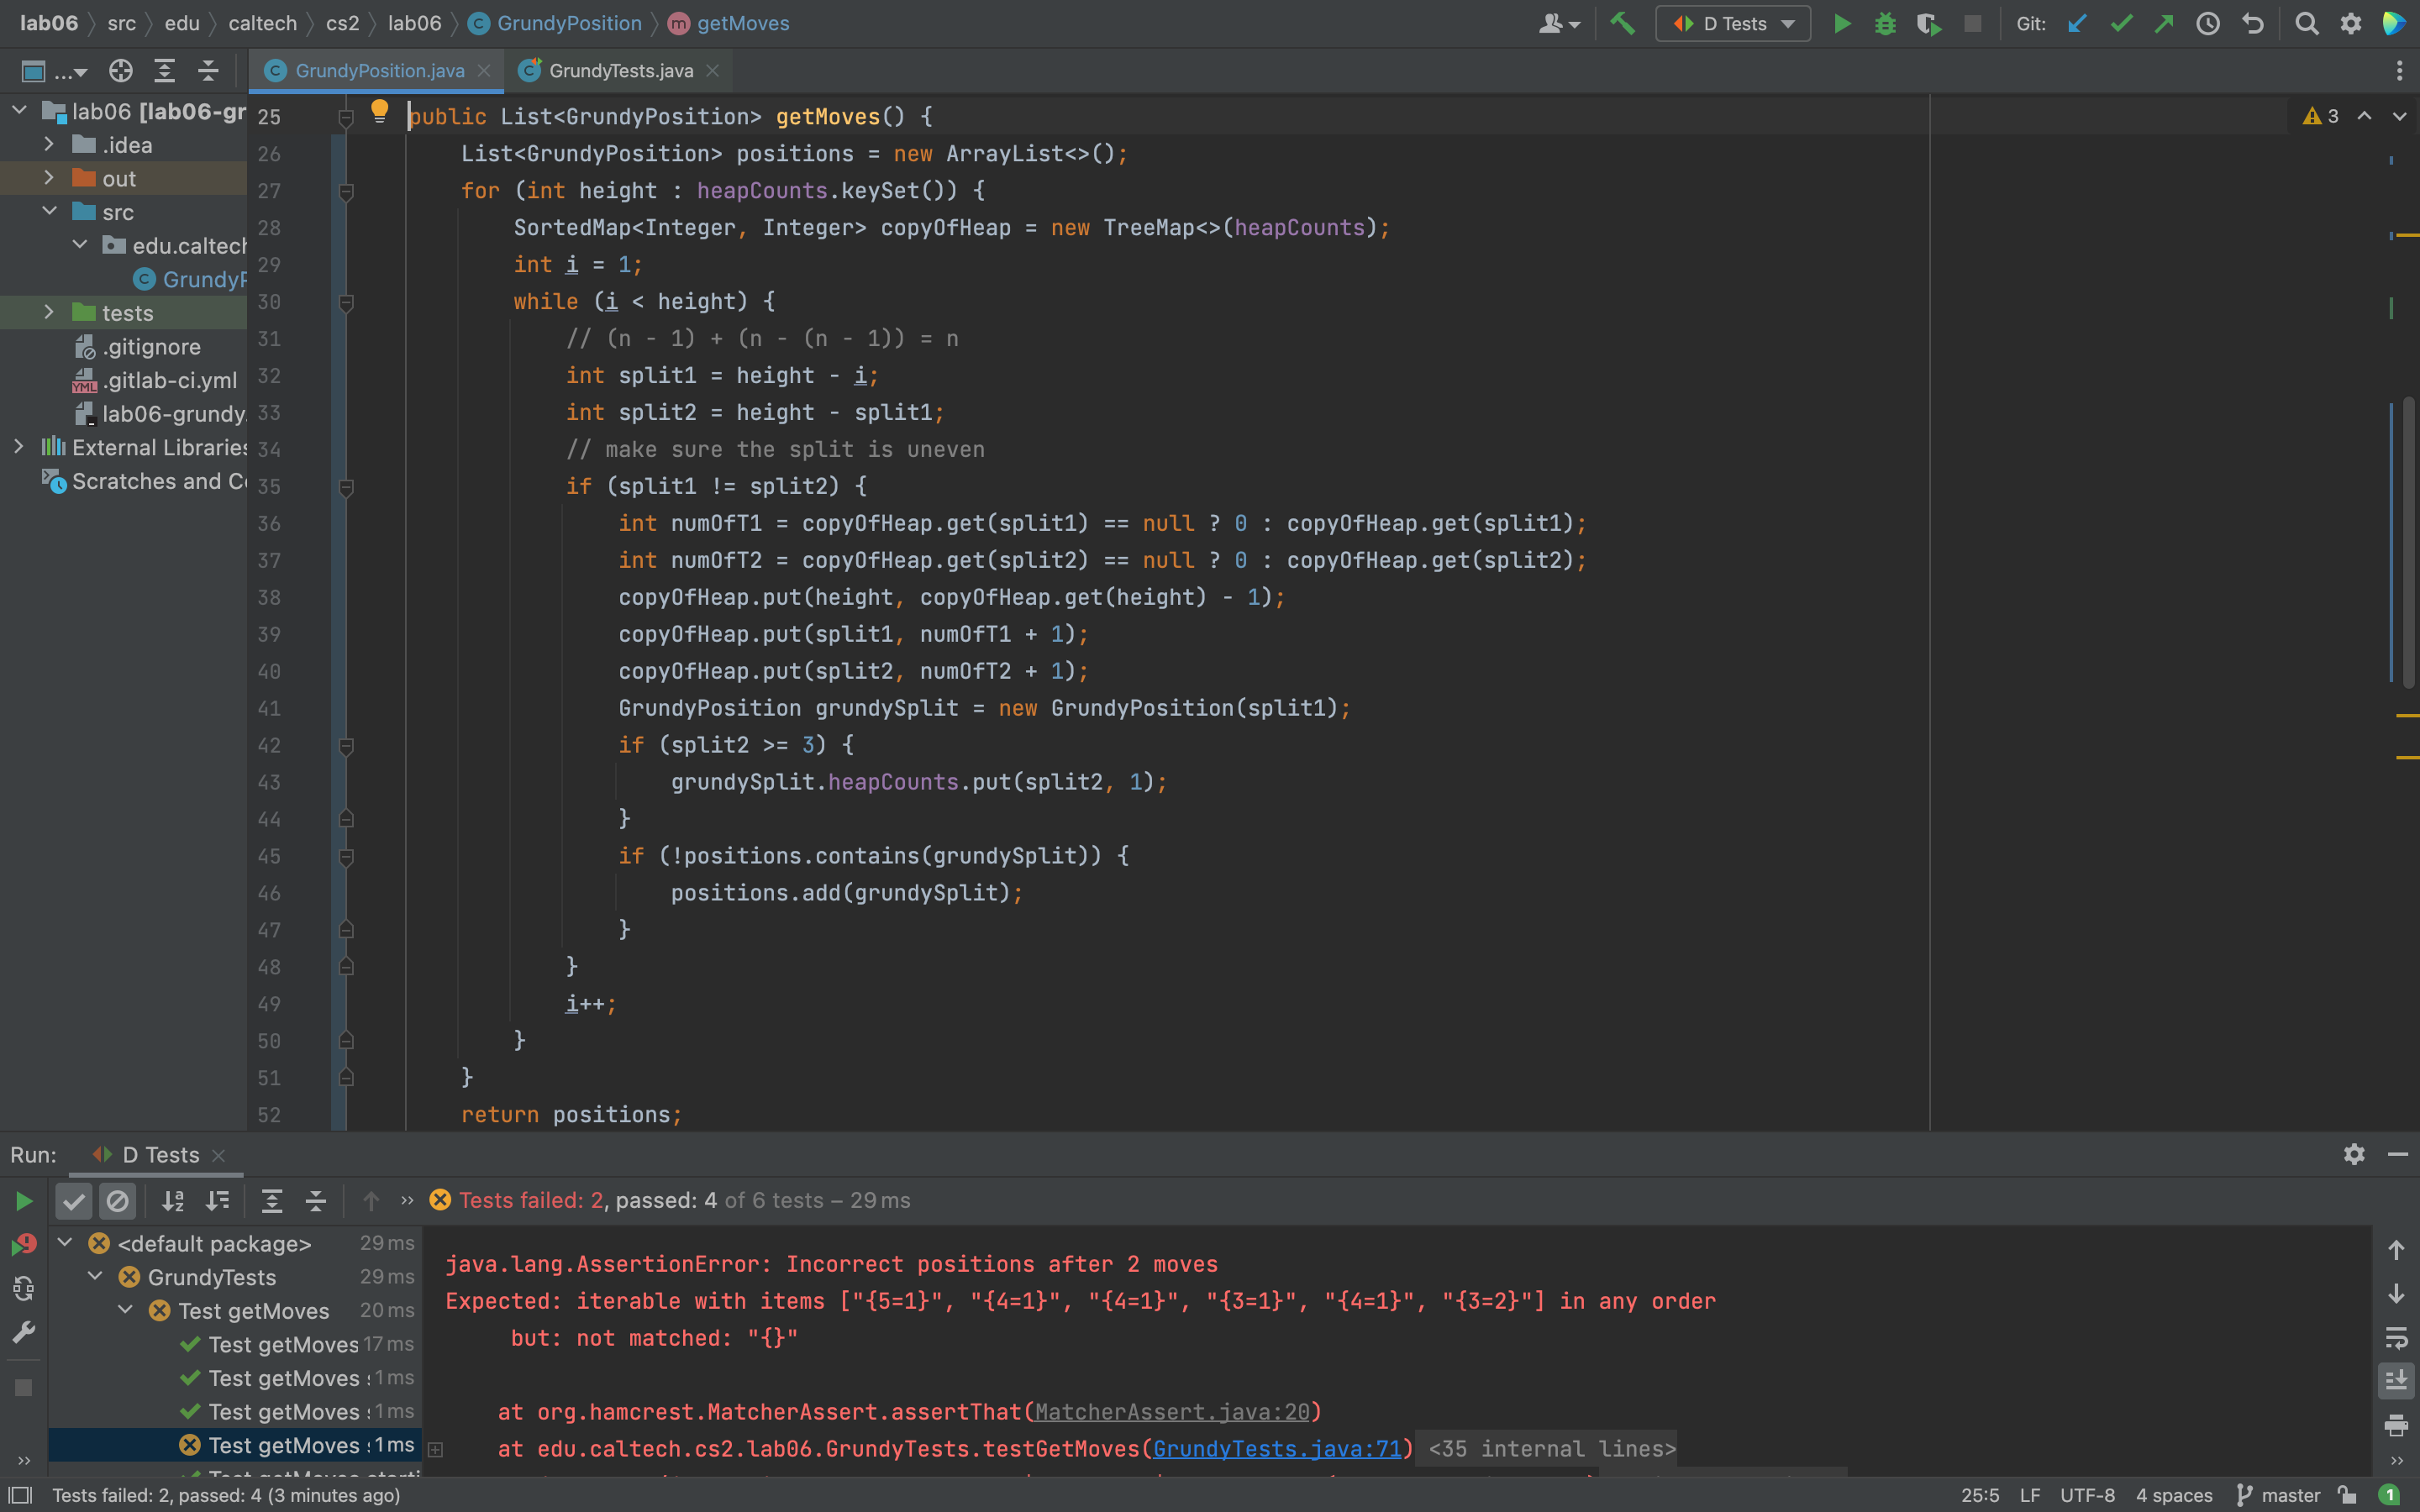Rerun failed tests in Run panel

(x=23, y=1245)
